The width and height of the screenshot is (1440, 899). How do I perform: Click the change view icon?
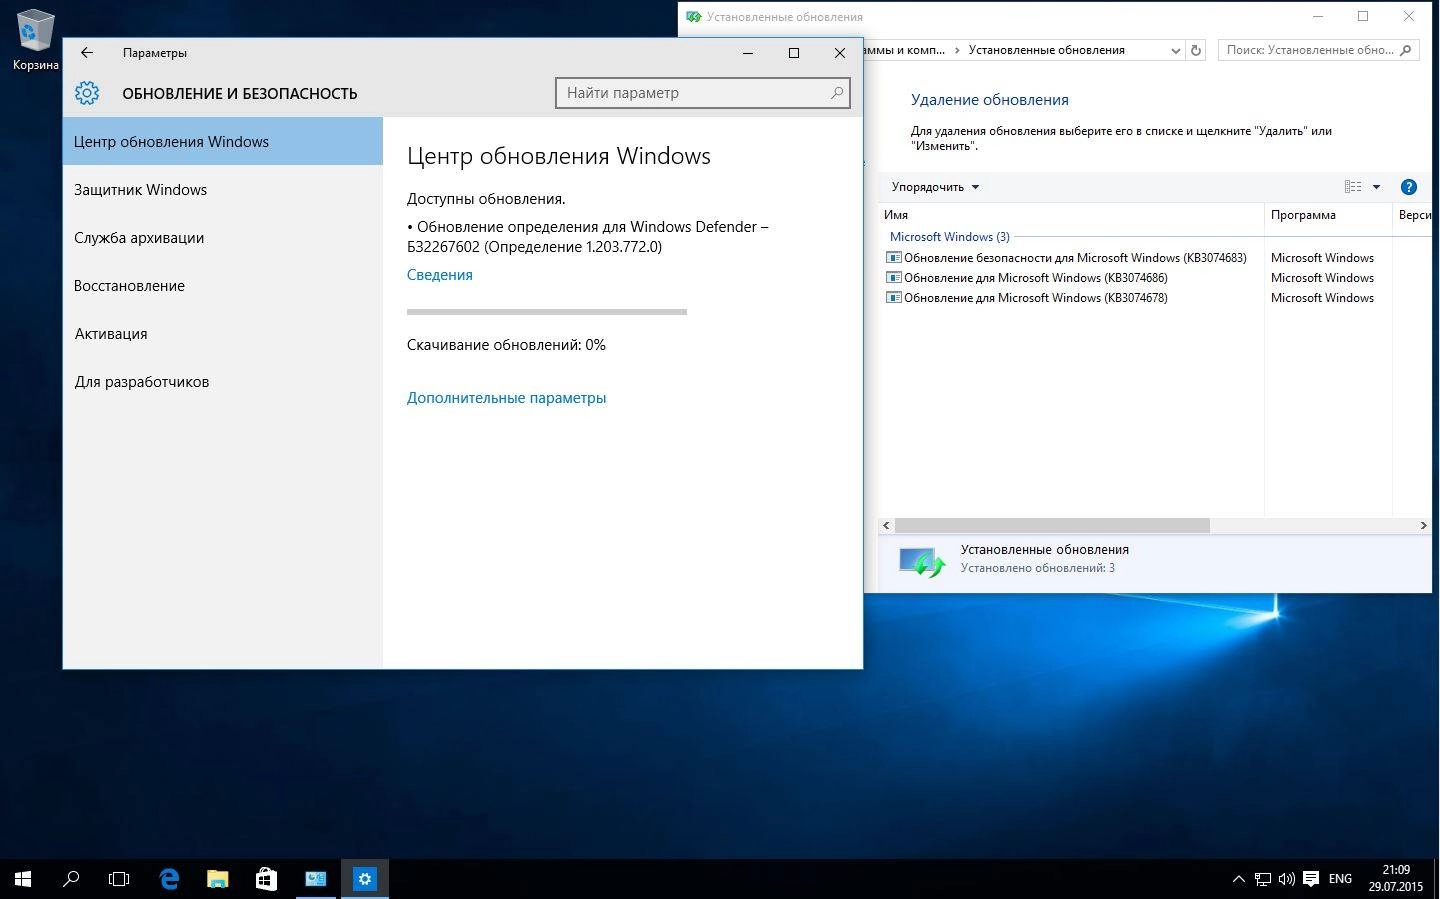1353,187
